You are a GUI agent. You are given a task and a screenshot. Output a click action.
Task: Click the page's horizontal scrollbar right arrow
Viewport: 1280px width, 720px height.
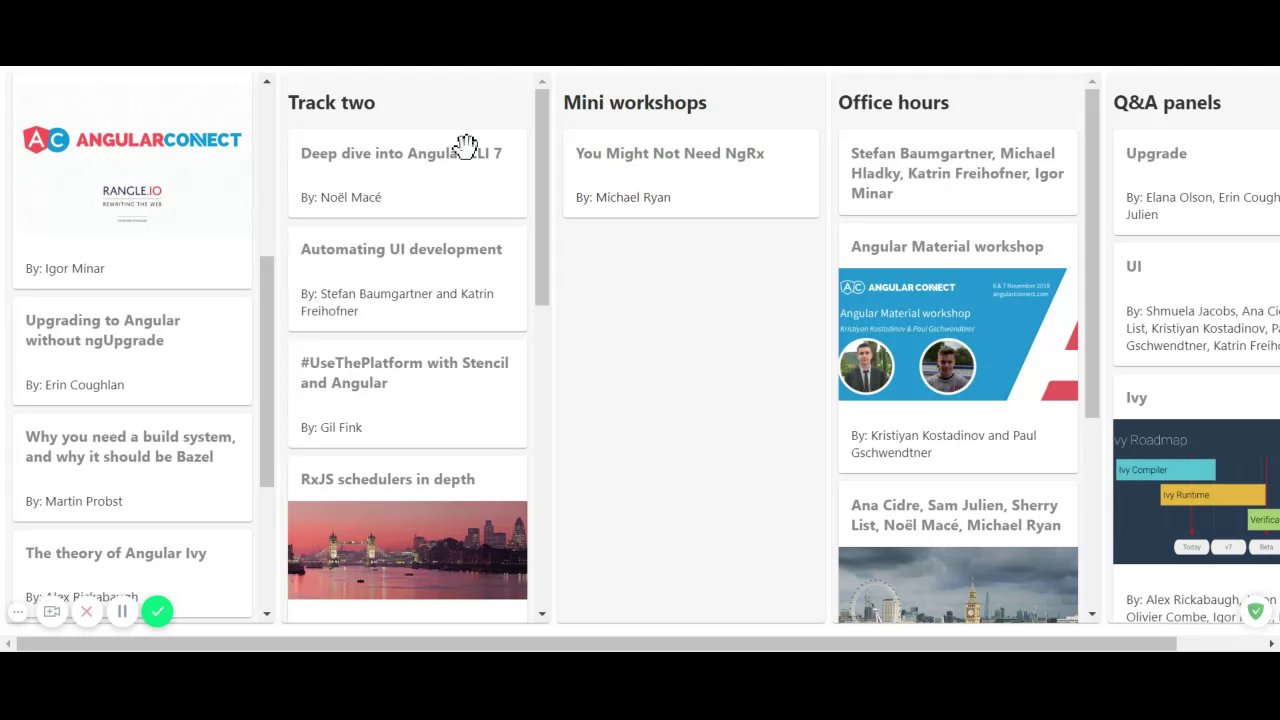click(1272, 644)
